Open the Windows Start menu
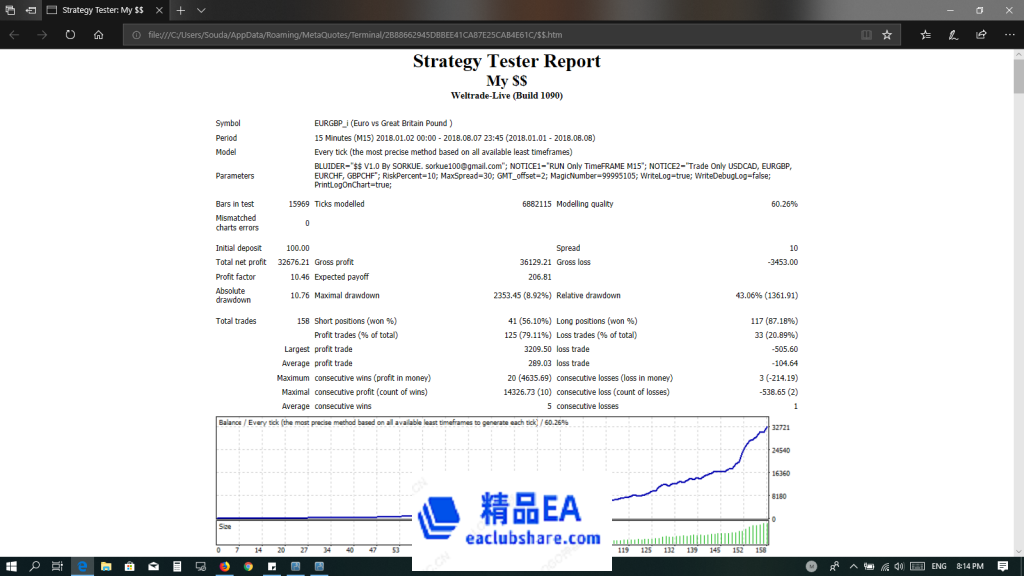1024x576 pixels. pos(13,565)
